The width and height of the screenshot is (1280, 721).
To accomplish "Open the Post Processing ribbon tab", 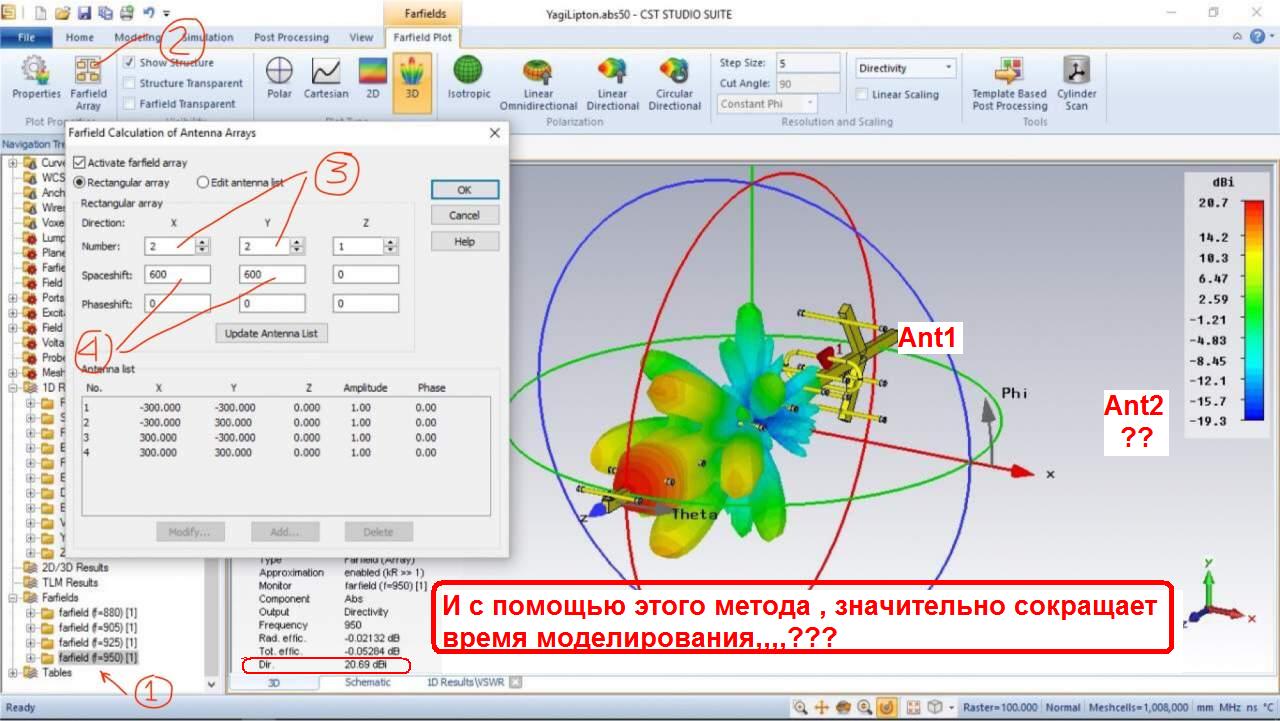I will [291, 37].
